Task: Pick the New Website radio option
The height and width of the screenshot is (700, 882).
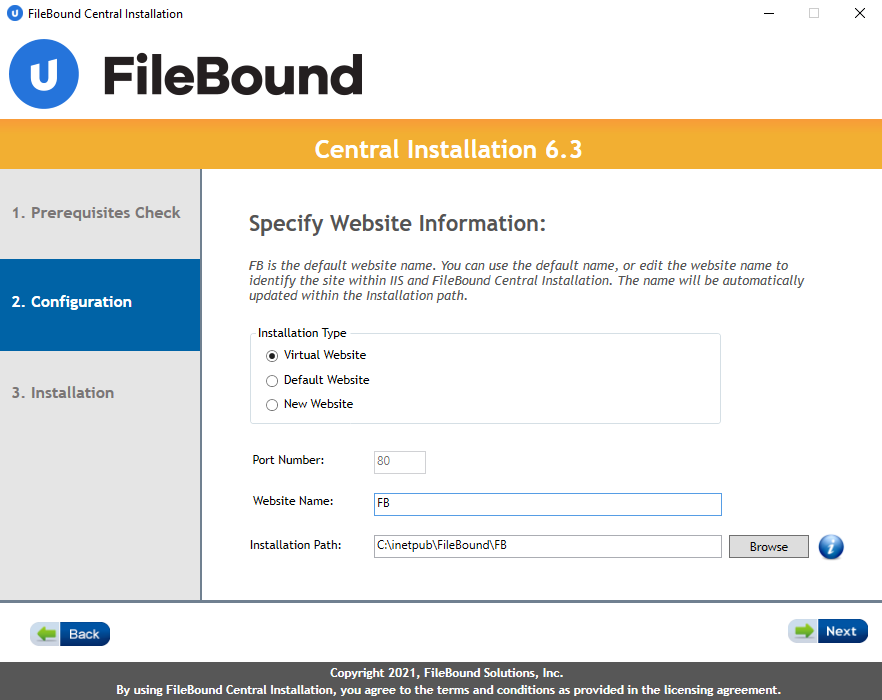Action: 272,405
